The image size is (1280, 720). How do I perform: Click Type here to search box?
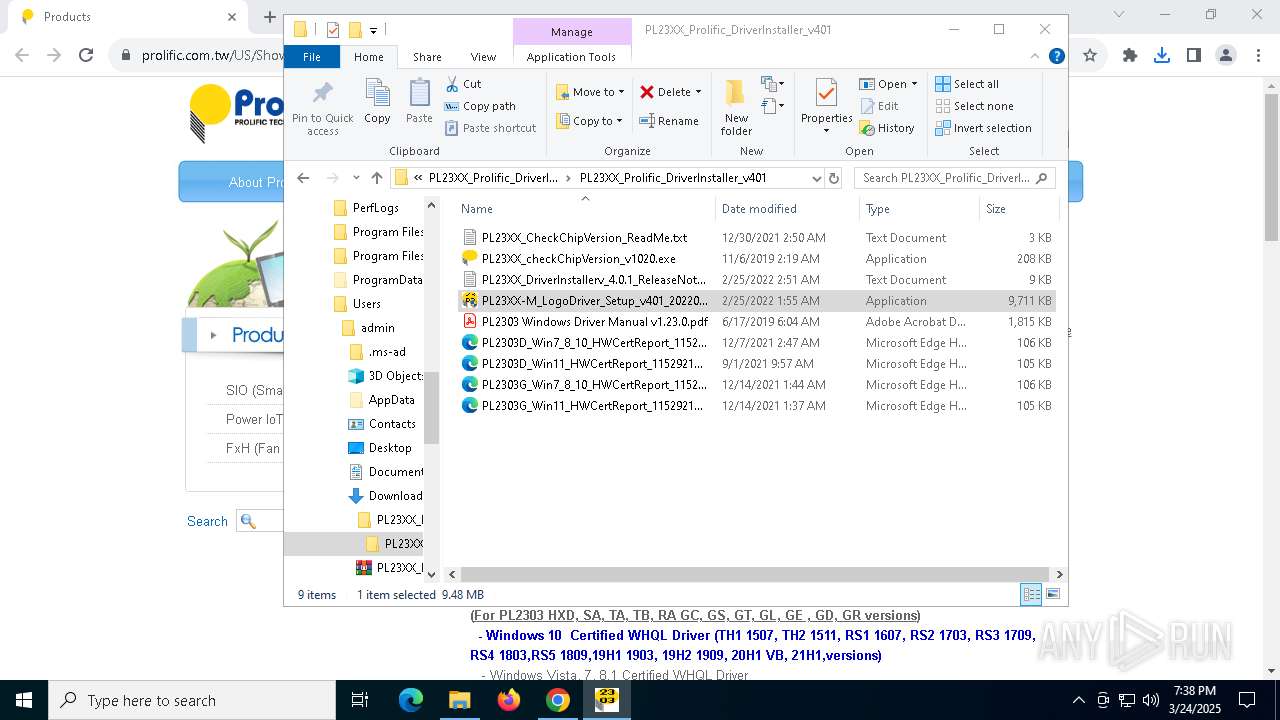coord(192,700)
